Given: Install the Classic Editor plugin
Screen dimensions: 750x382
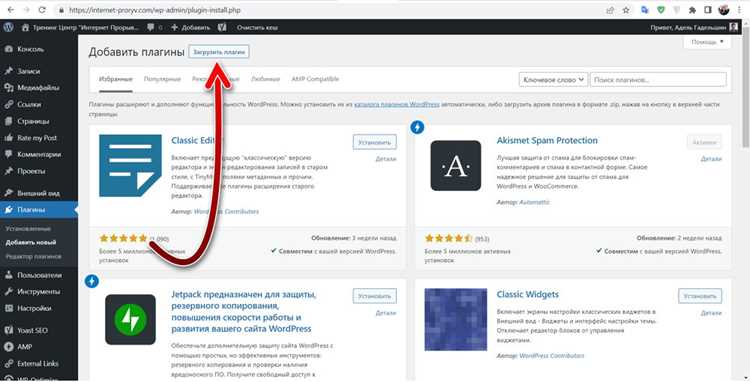Looking at the screenshot, I should [x=375, y=142].
